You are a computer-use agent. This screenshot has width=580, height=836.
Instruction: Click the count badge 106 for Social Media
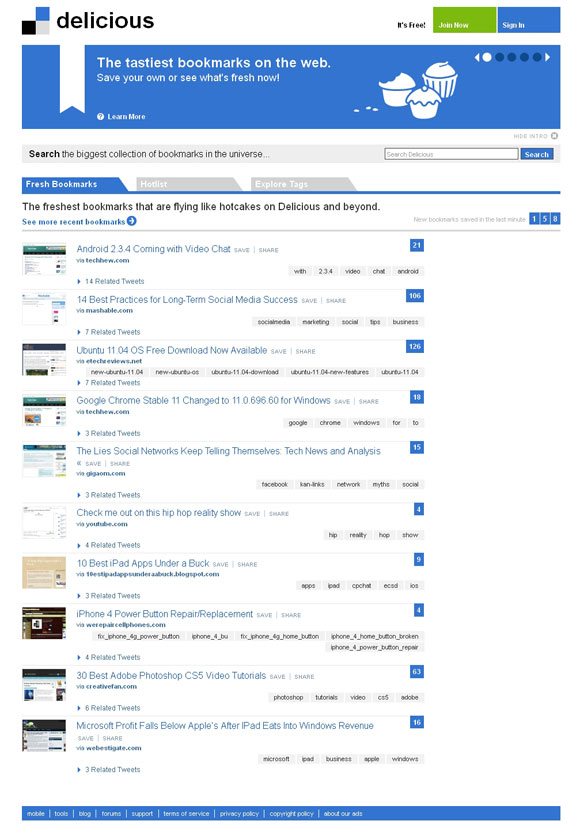[x=415, y=295]
